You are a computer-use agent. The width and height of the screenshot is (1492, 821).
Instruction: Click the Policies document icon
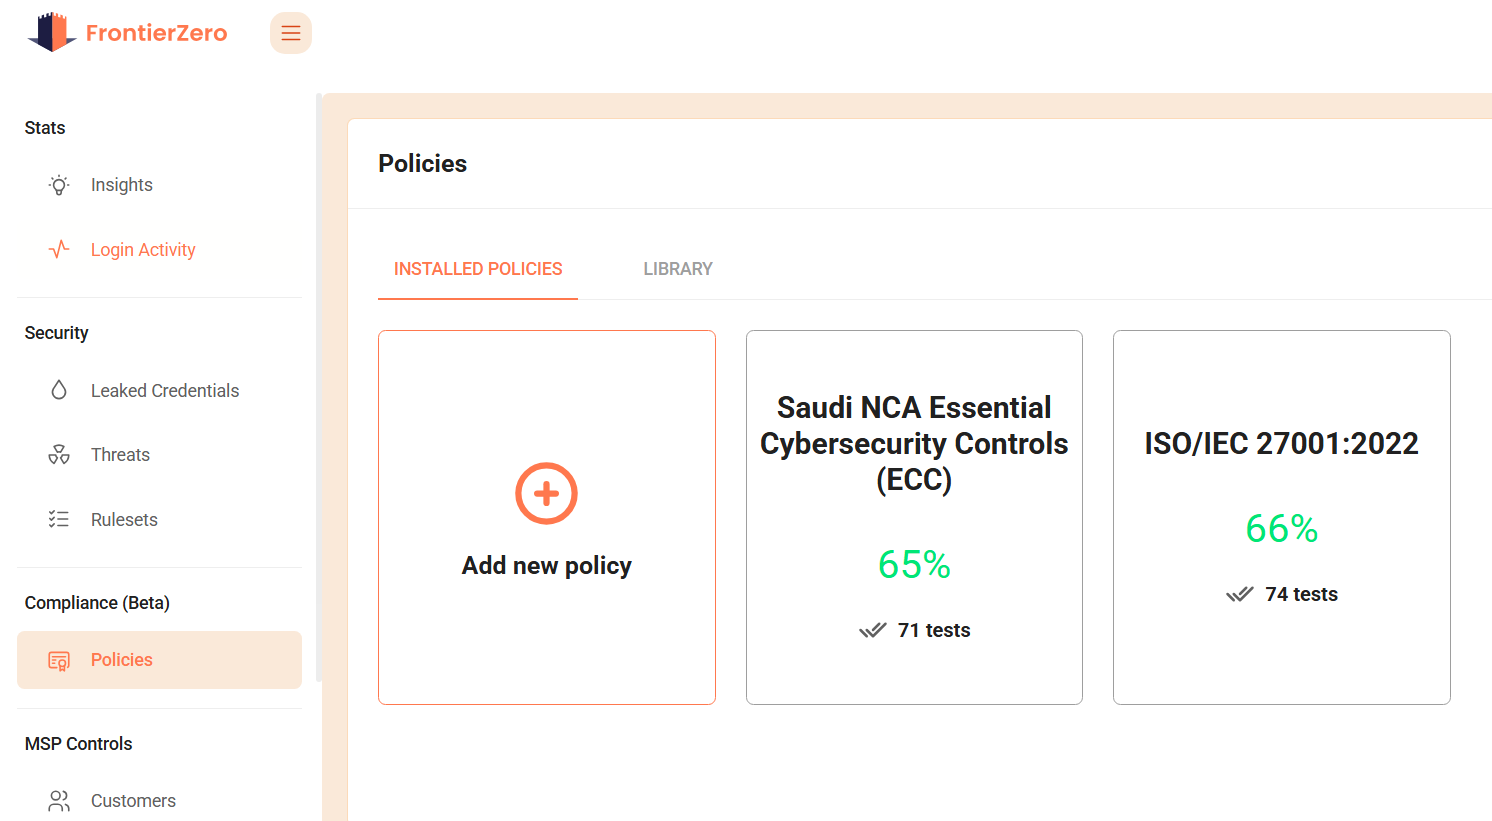[x=59, y=660]
